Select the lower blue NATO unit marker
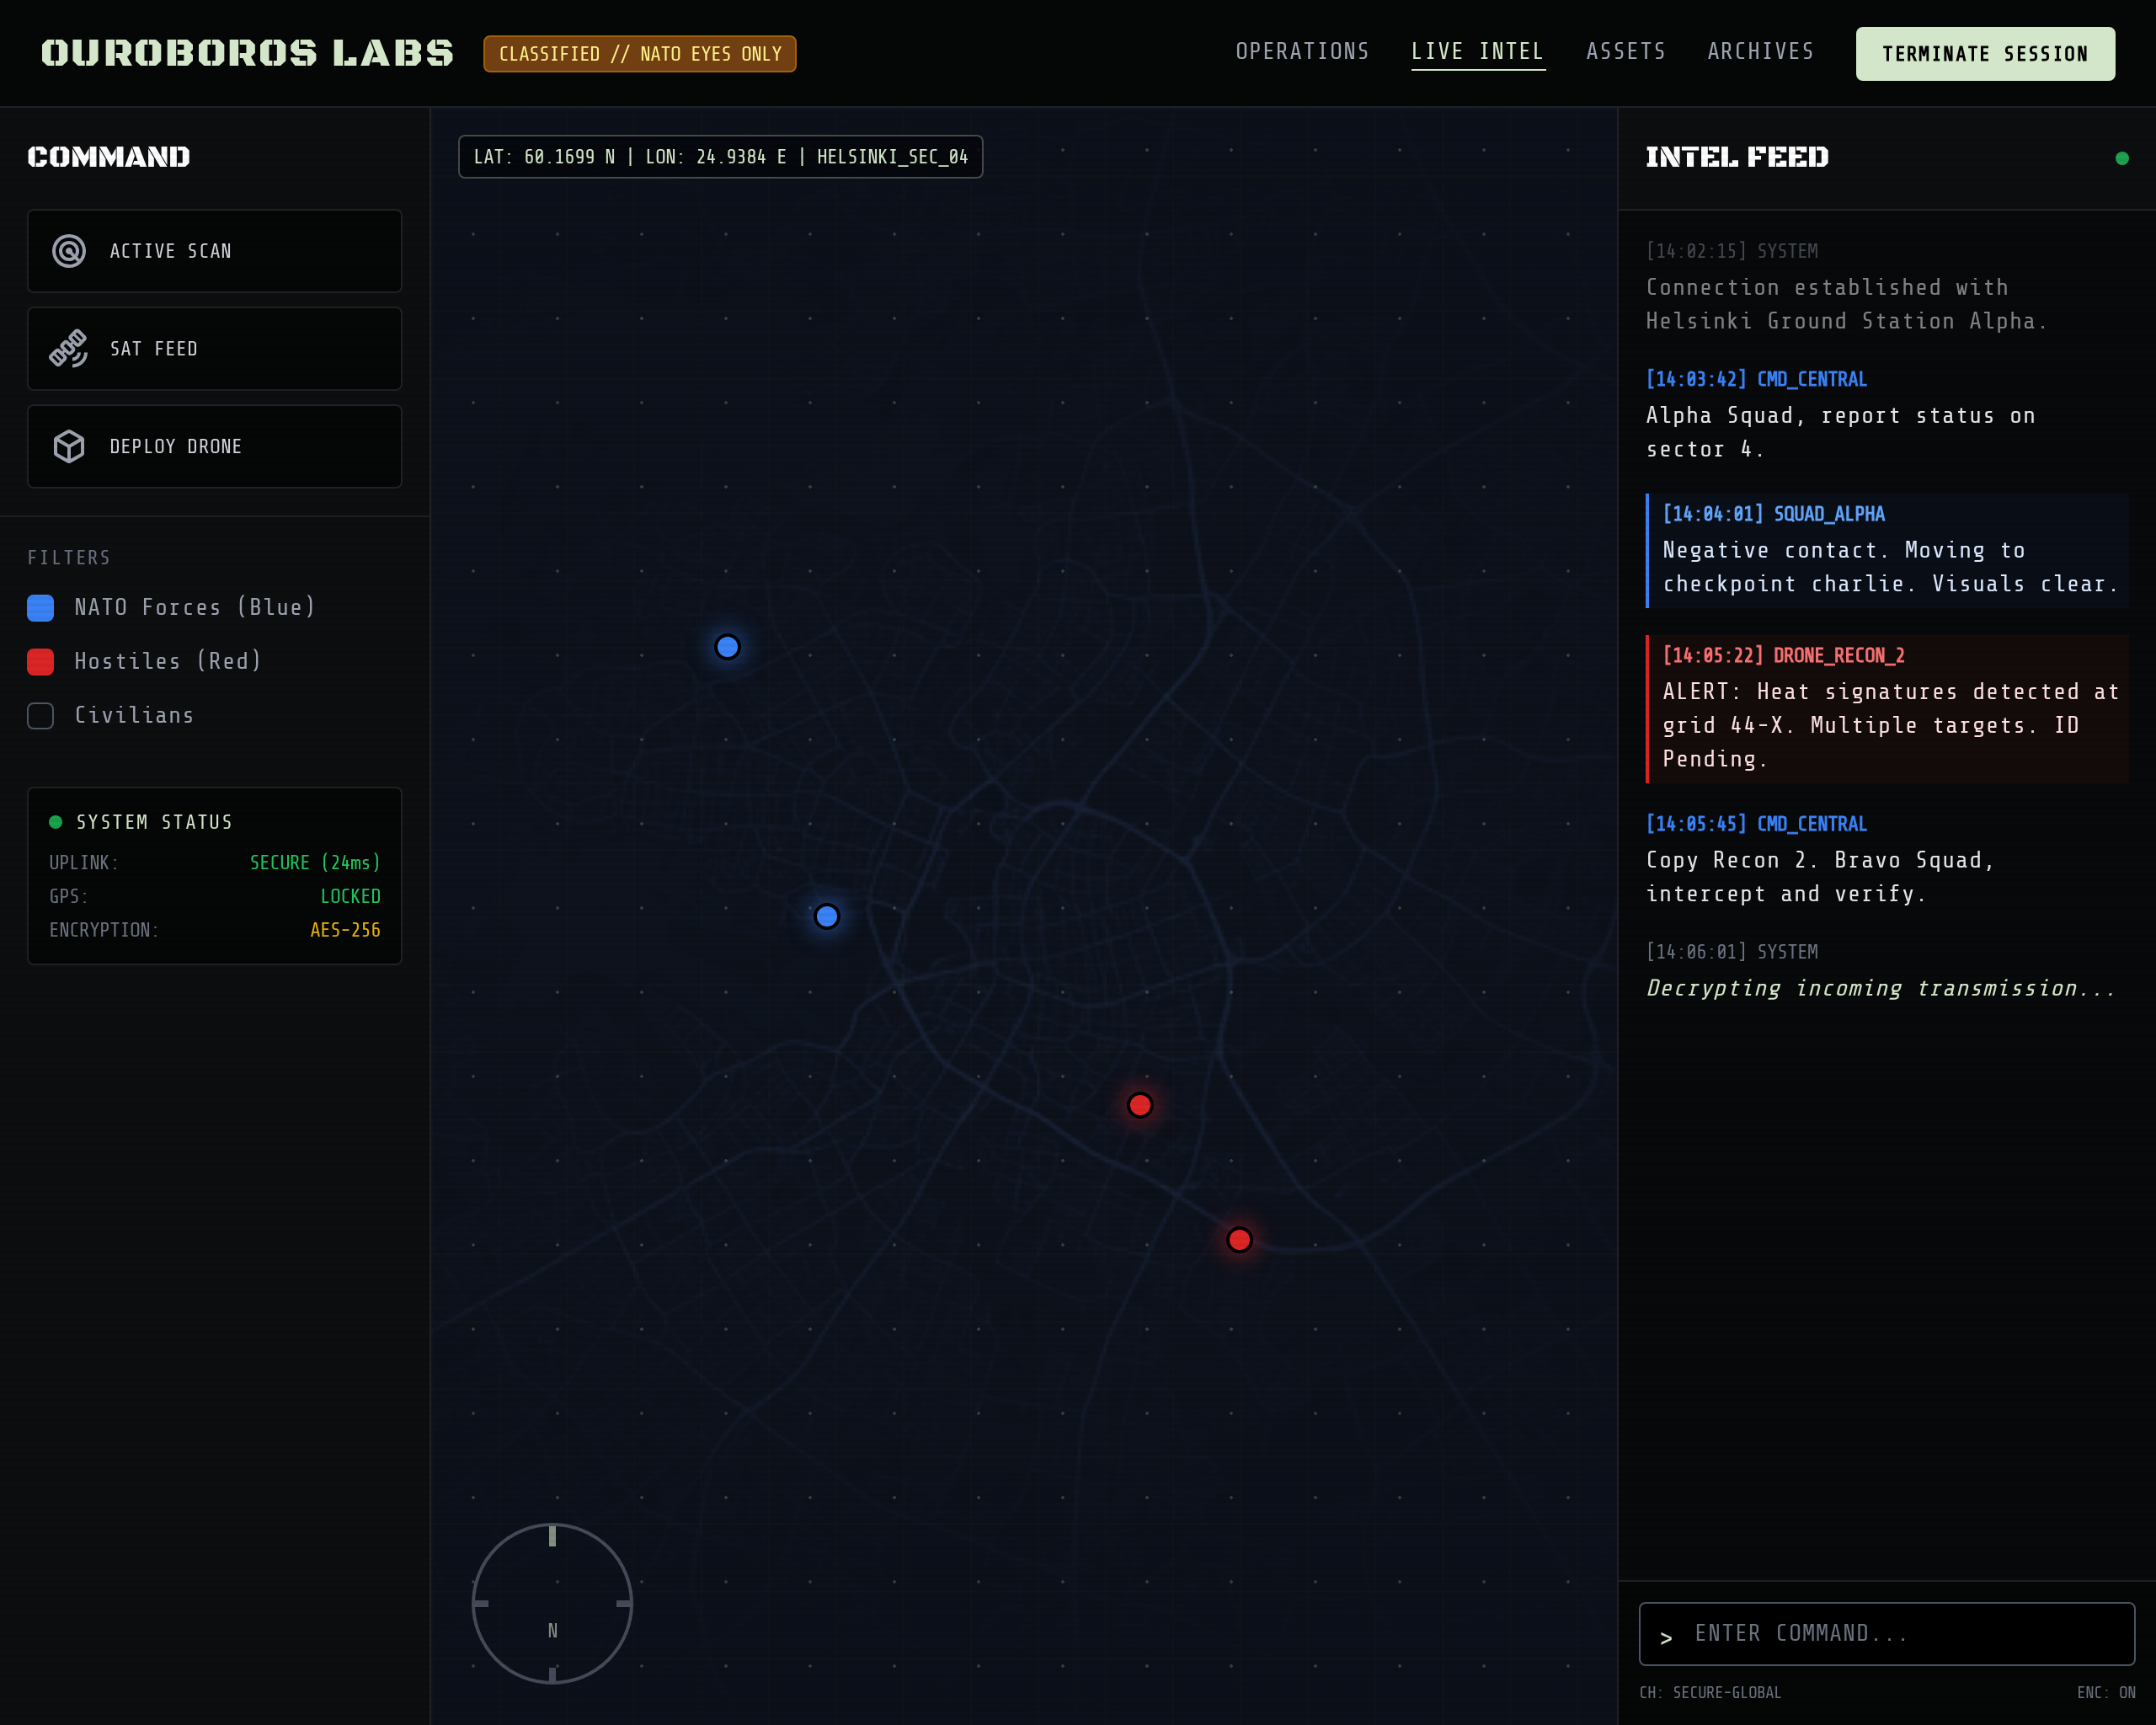This screenshot has width=2156, height=1725. [826, 915]
